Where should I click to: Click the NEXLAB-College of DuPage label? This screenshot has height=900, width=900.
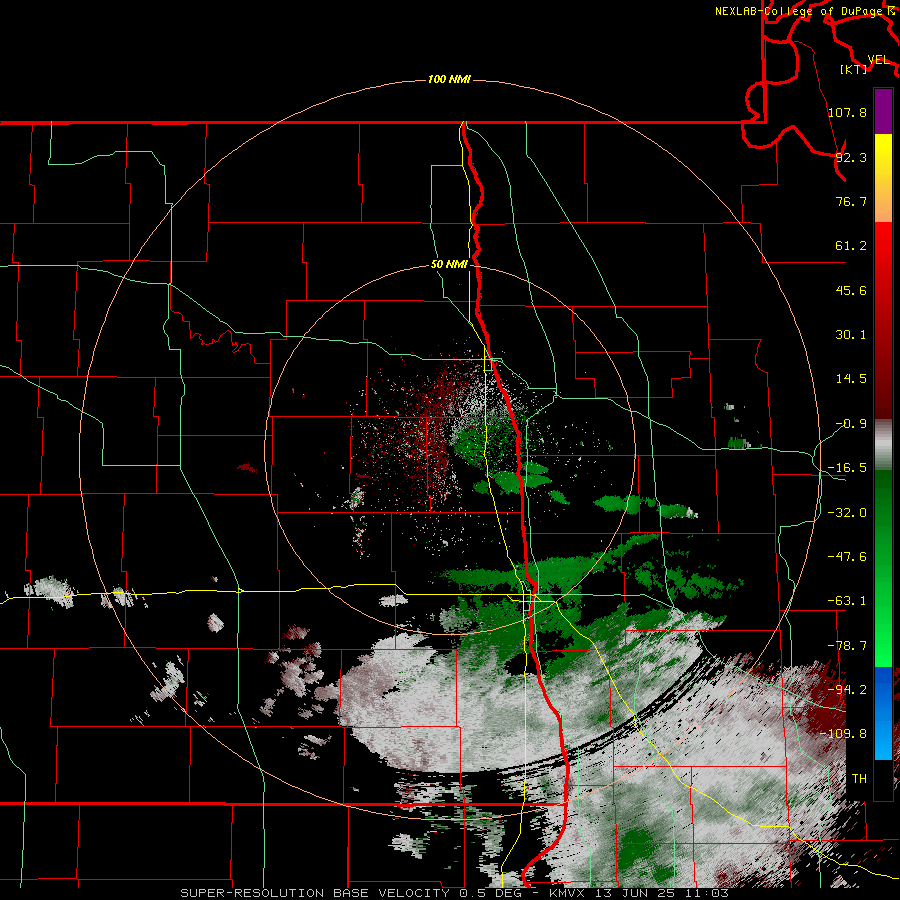[x=801, y=11]
